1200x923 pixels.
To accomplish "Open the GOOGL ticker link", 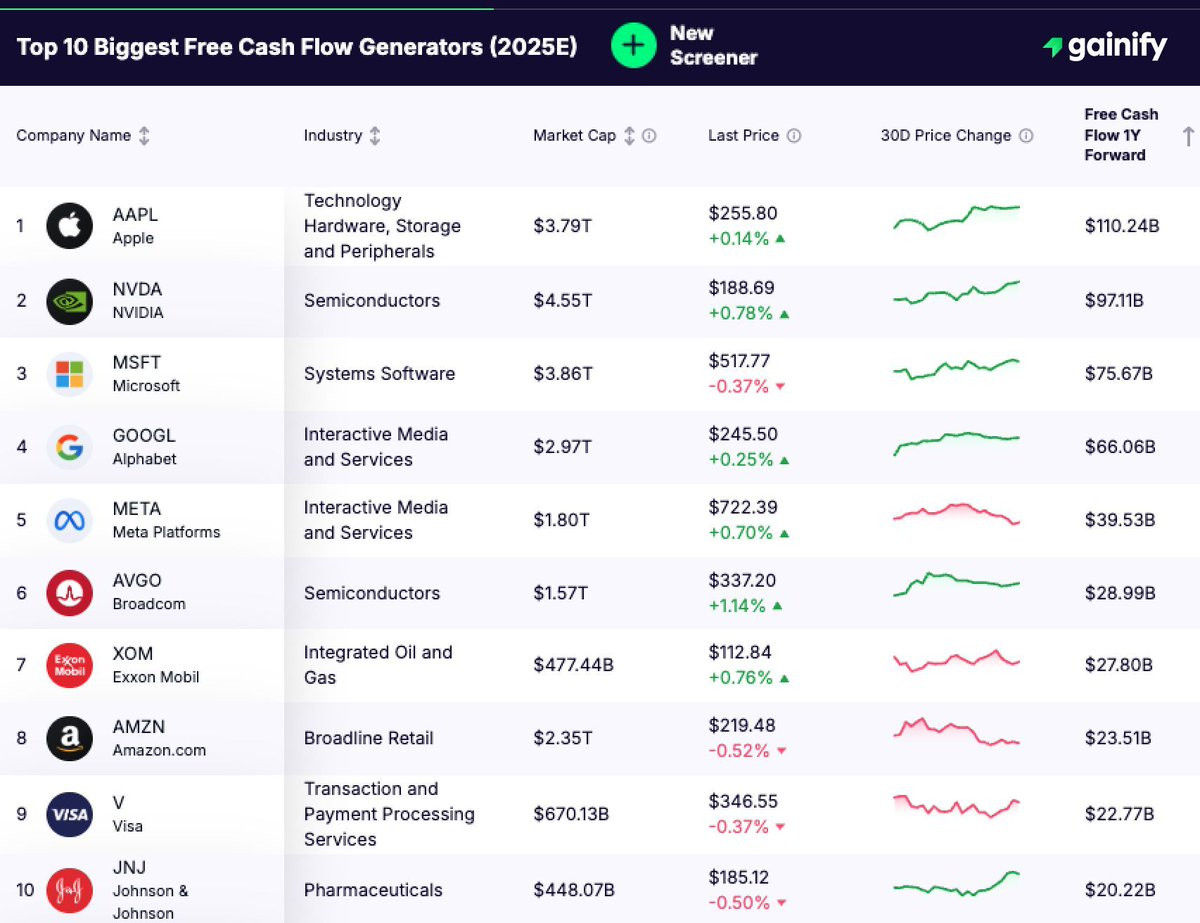I will point(143,435).
